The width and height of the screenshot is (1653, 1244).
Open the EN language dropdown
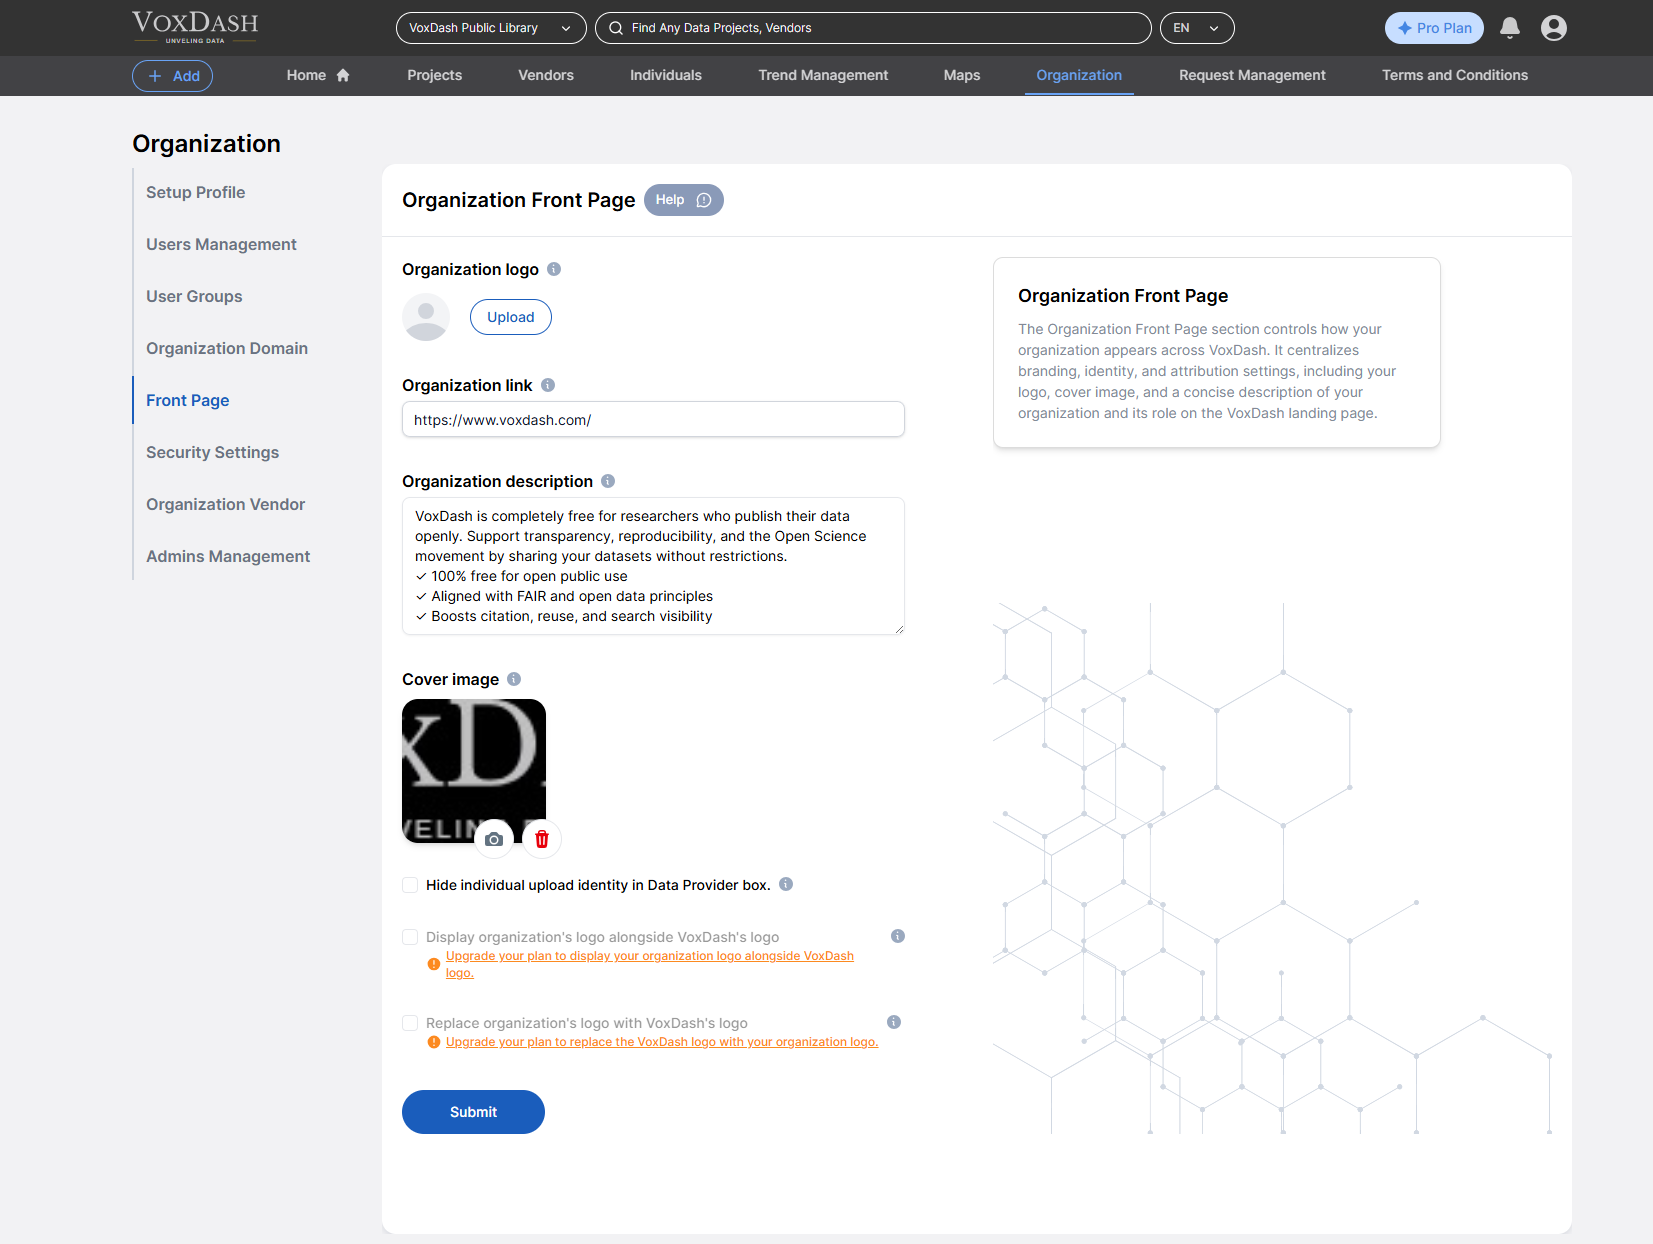[x=1197, y=28]
